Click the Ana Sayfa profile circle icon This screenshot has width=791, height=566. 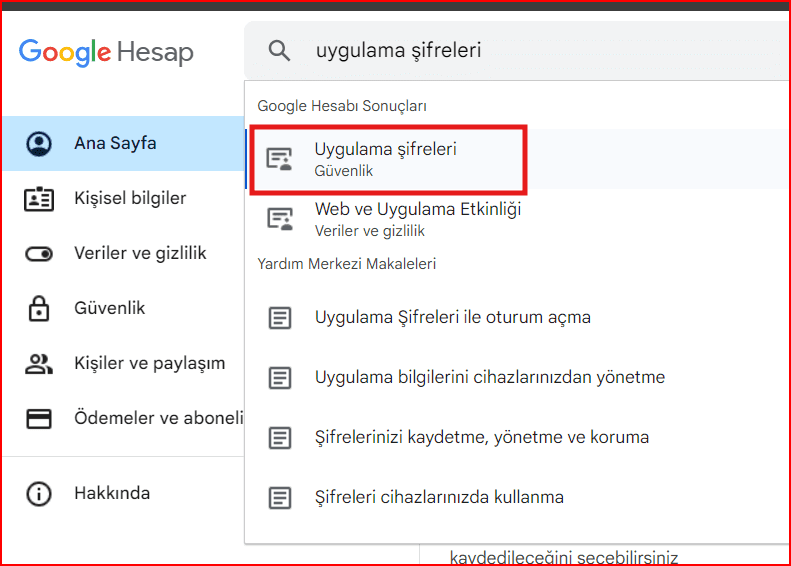coord(39,144)
